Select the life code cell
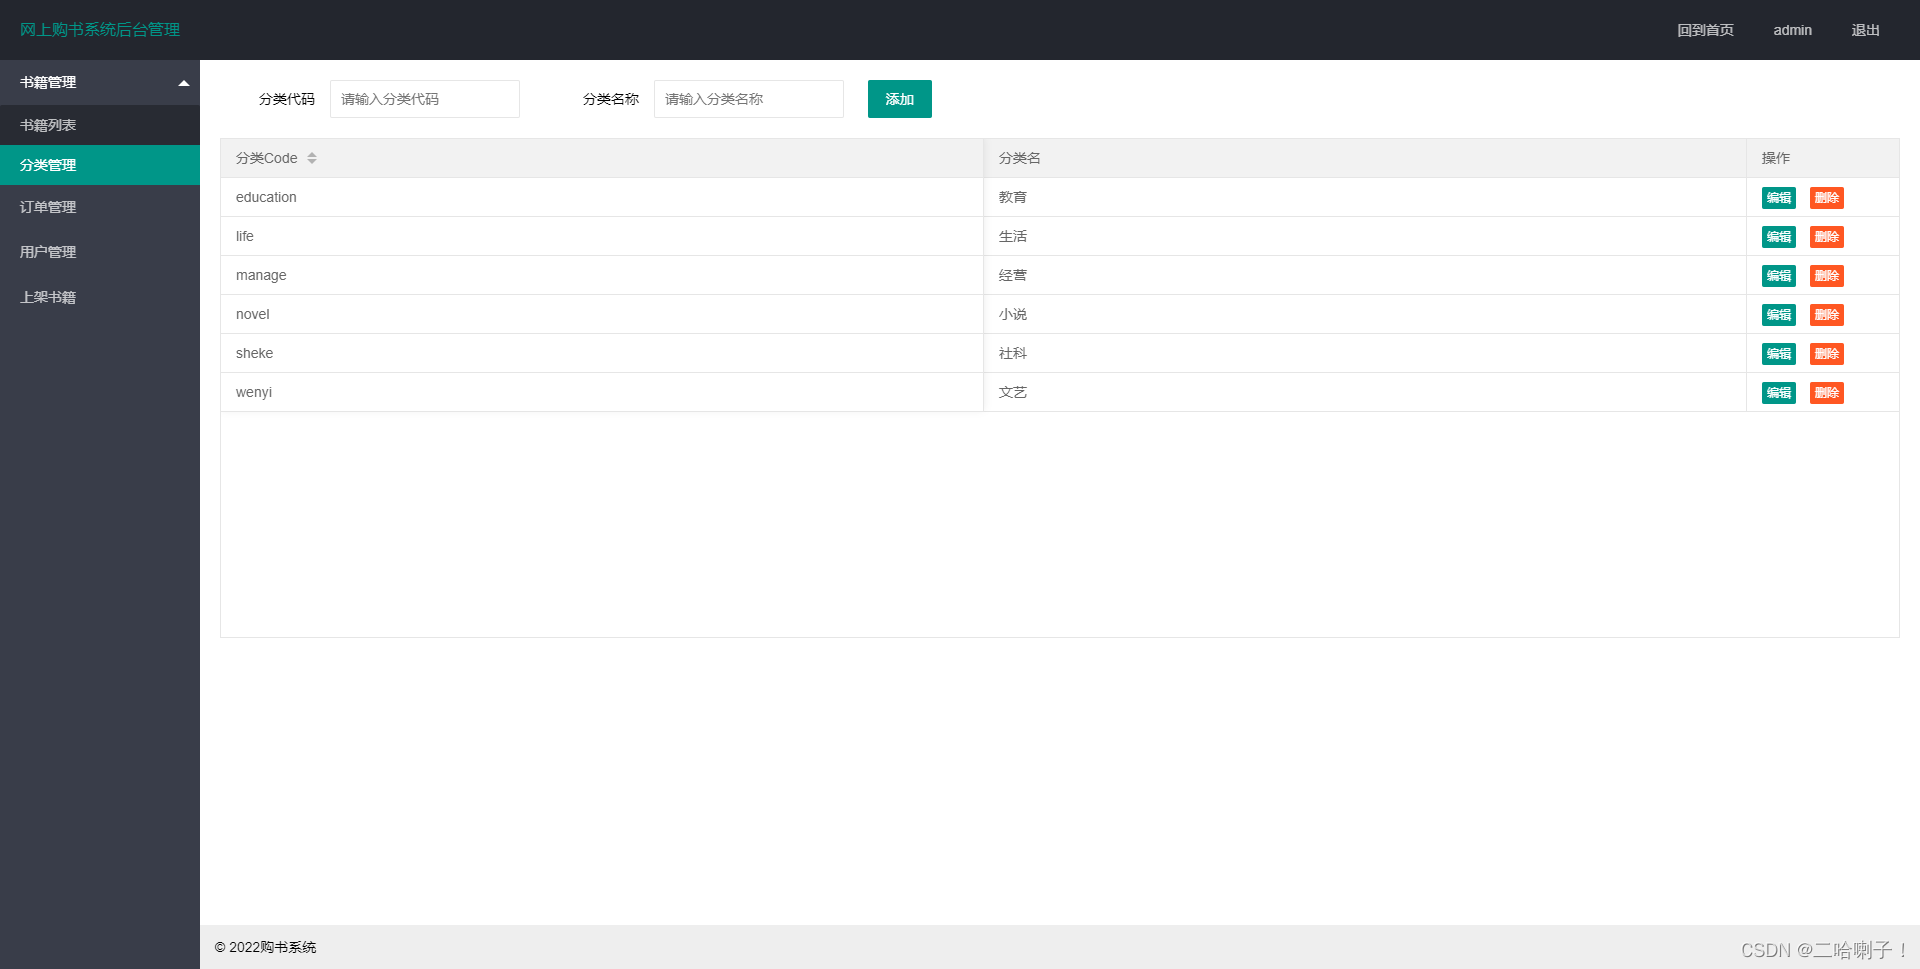The width and height of the screenshot is (1920, 969). click(x=602, y=236)
